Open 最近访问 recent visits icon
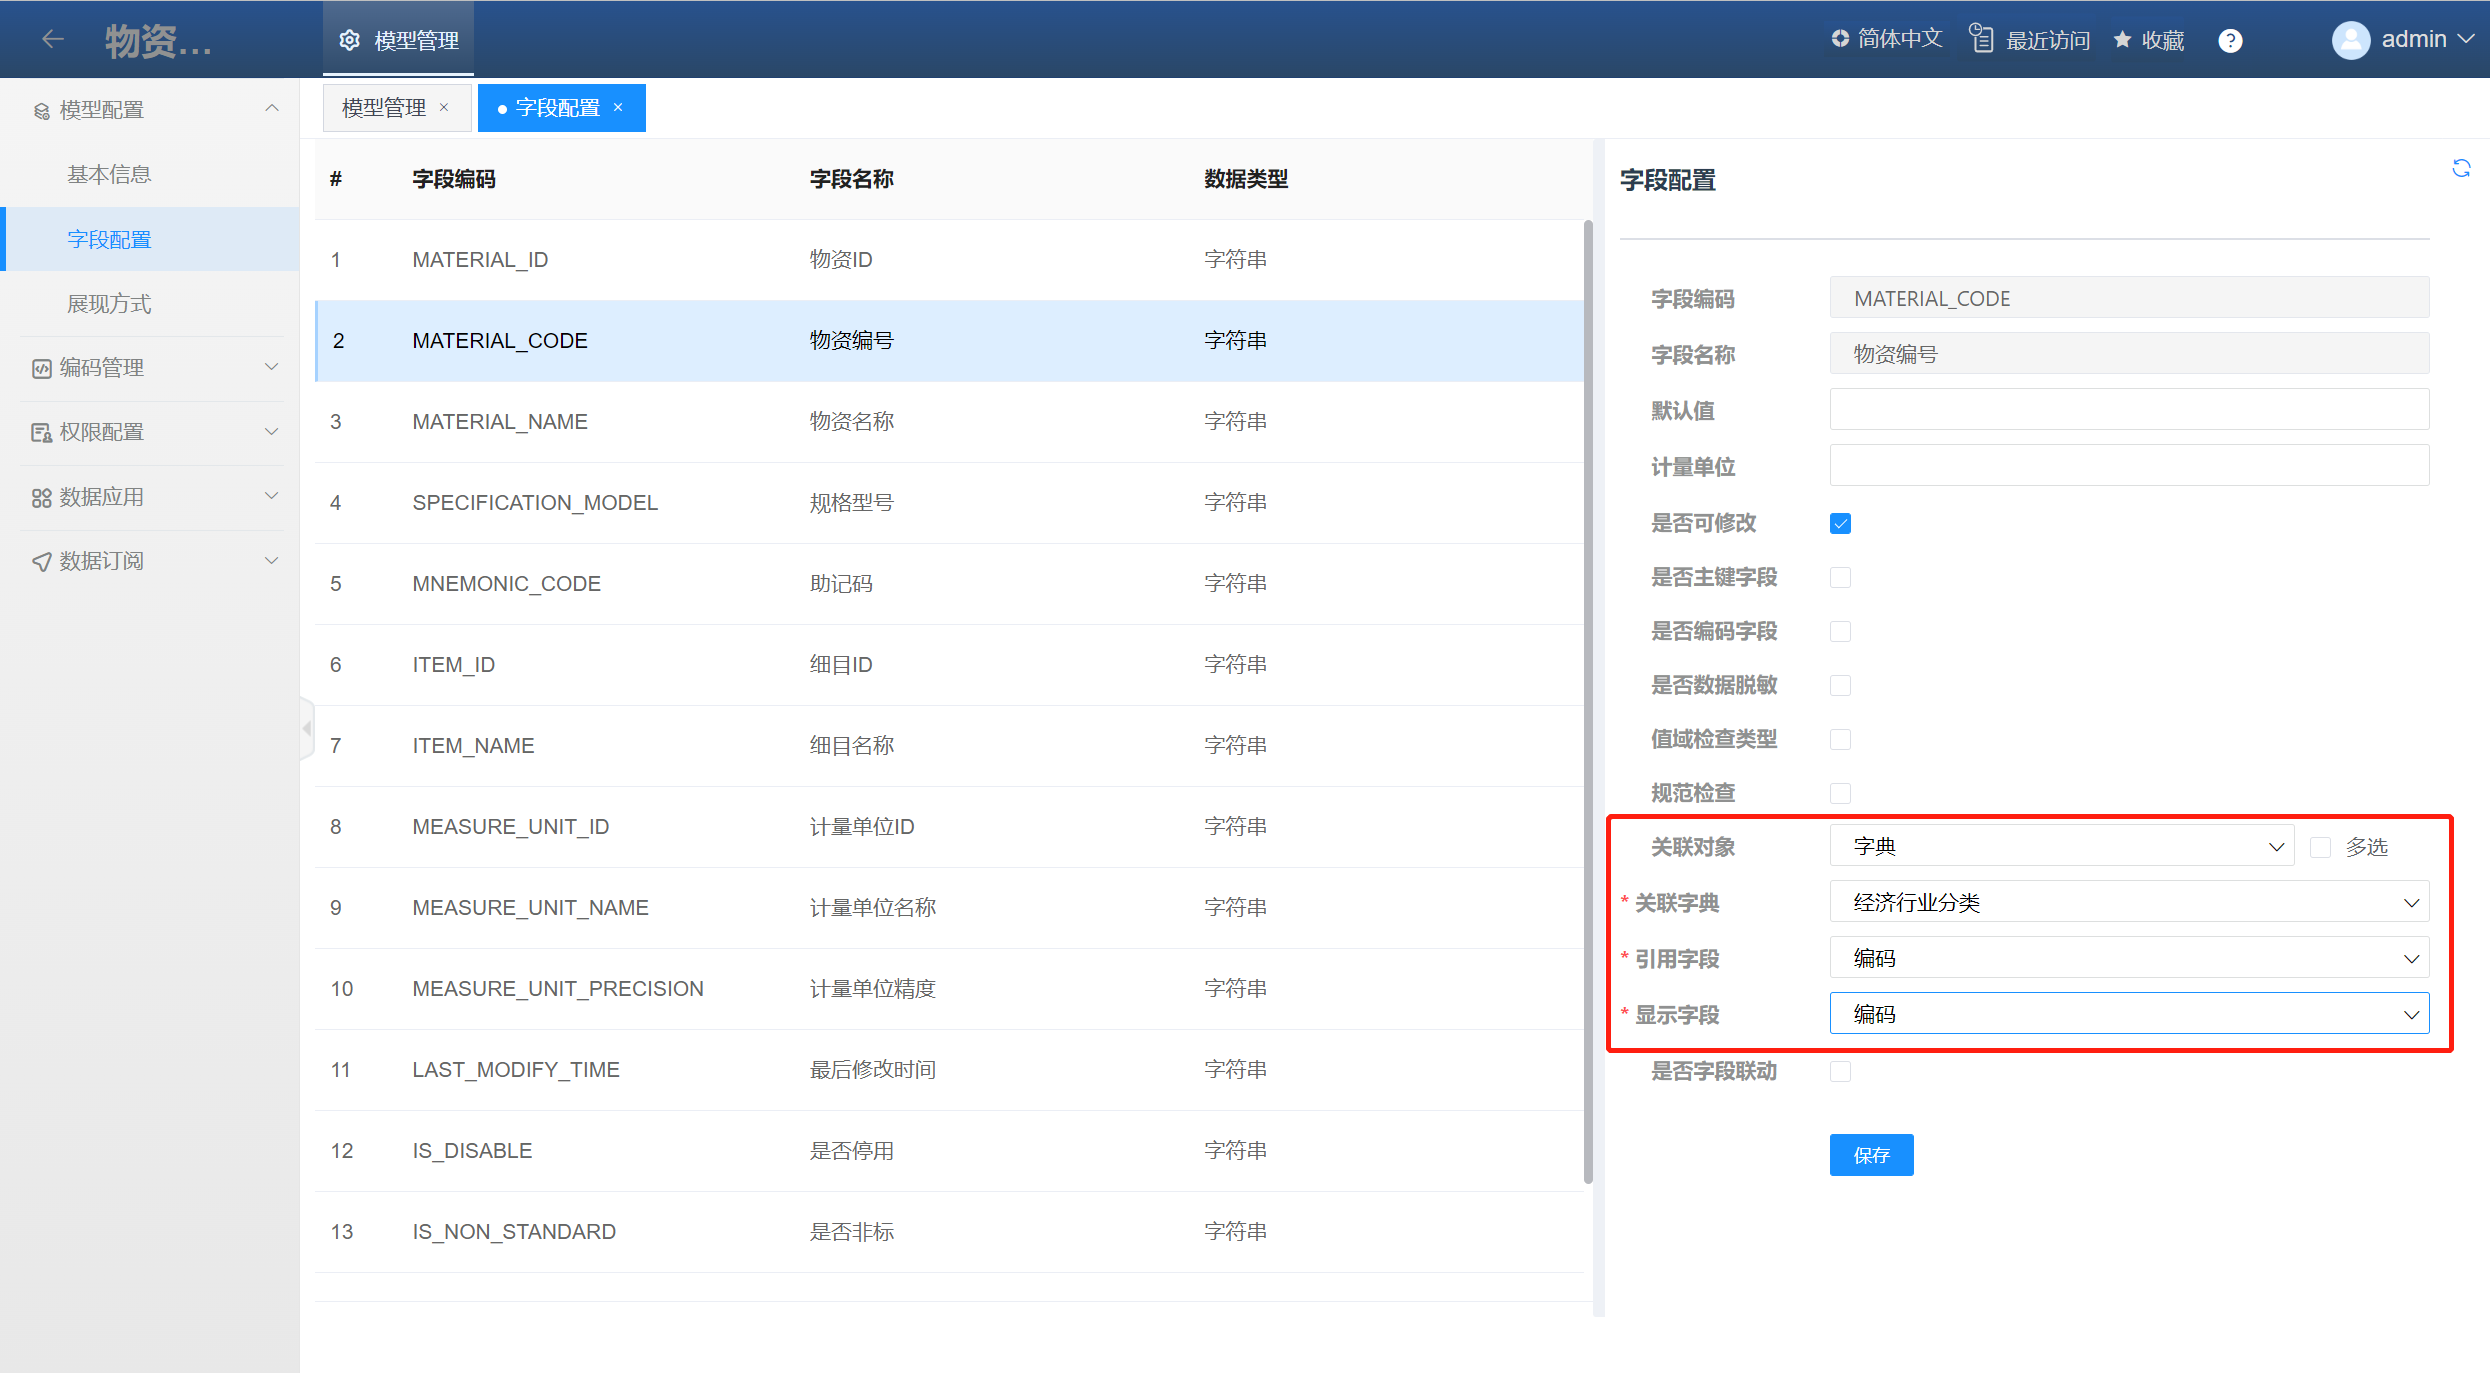 tap(1981, 39)
